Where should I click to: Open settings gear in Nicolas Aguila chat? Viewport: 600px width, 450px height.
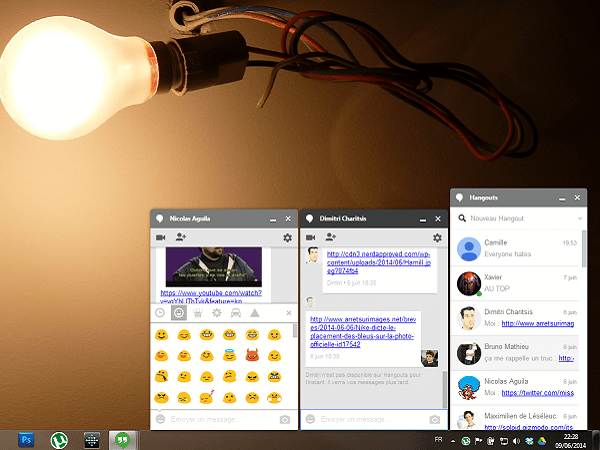(287, 238)
